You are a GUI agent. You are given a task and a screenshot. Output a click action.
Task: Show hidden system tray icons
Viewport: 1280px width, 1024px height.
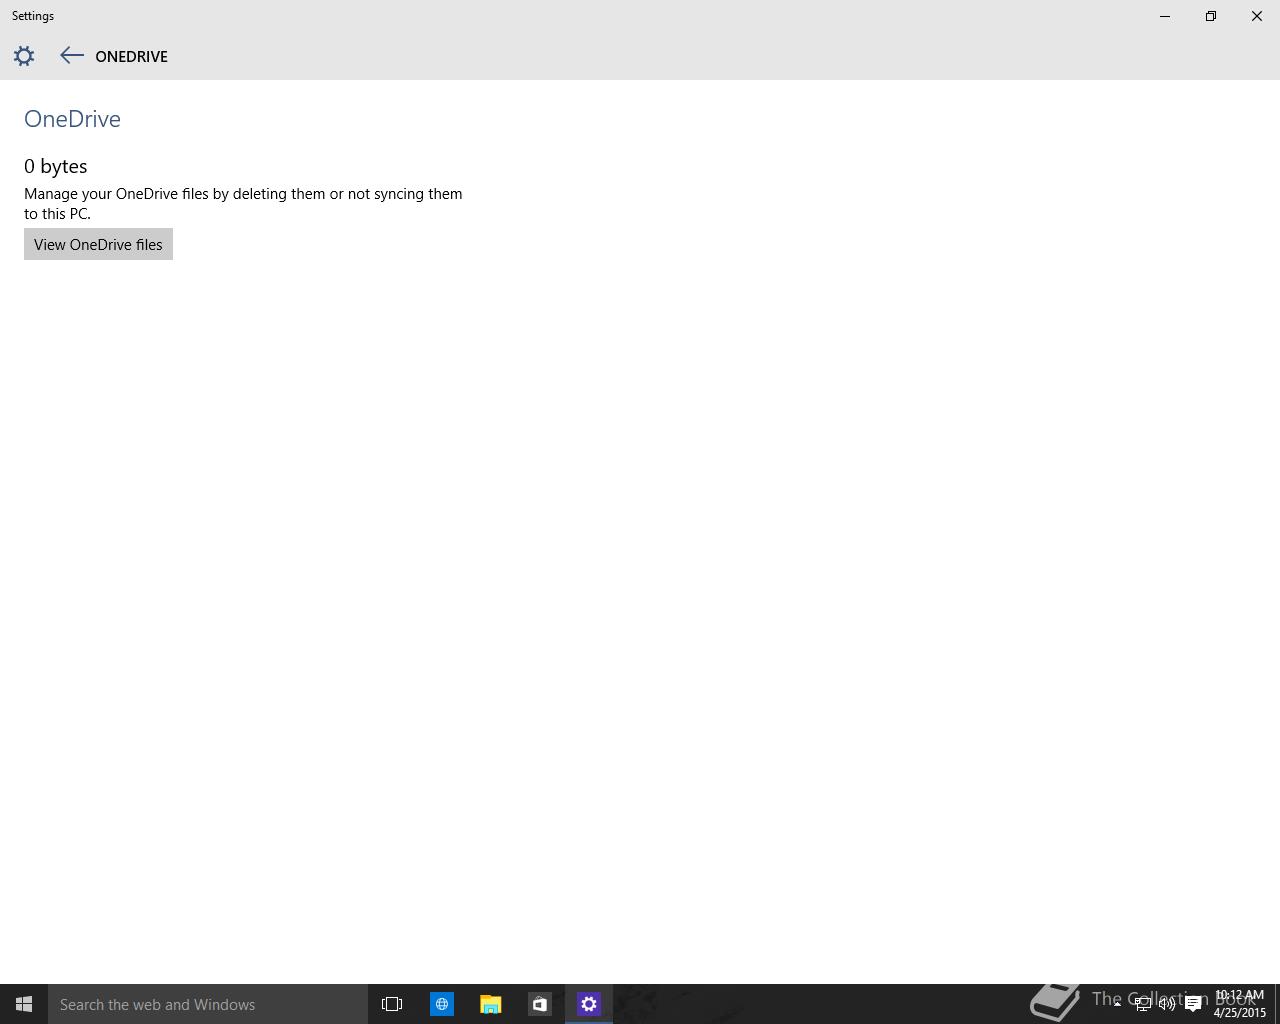click(x=1117, y=1004)
